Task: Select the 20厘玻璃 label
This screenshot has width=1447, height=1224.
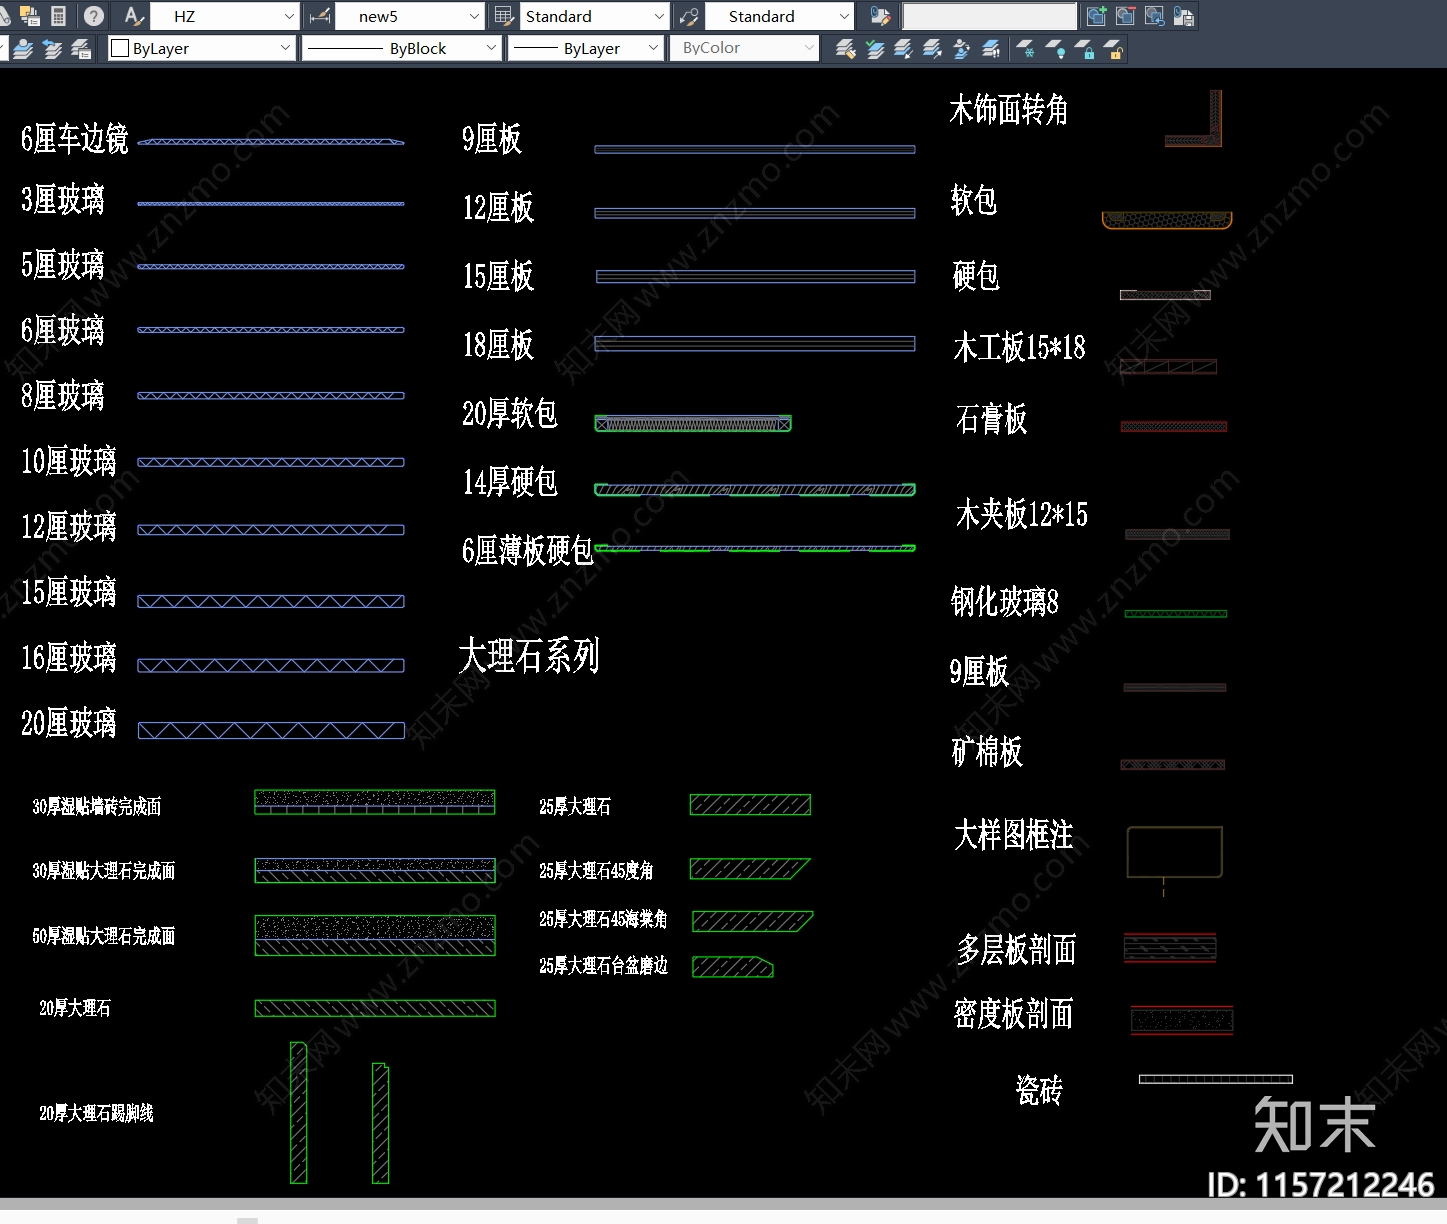Action: pos(69,722)
